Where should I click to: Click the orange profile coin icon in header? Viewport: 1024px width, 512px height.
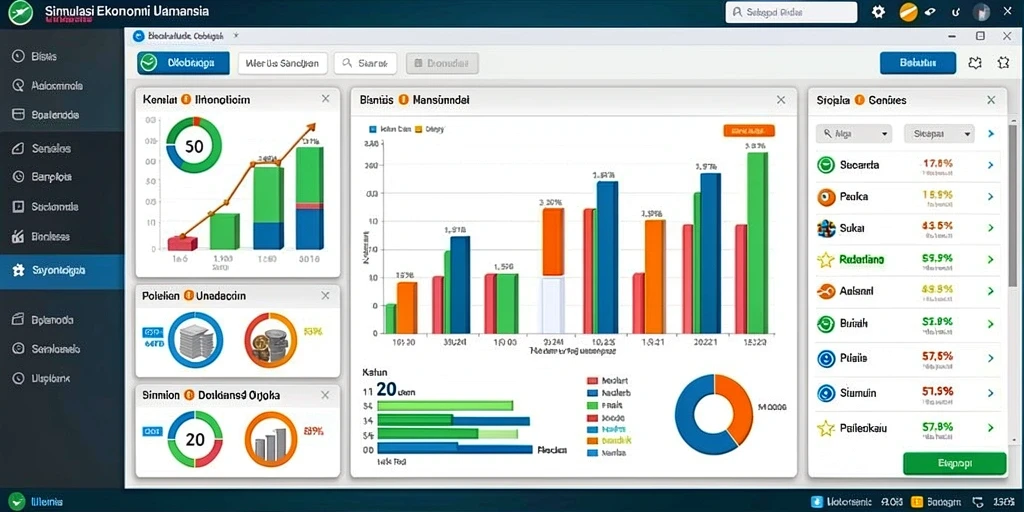(x=908, y=12)
